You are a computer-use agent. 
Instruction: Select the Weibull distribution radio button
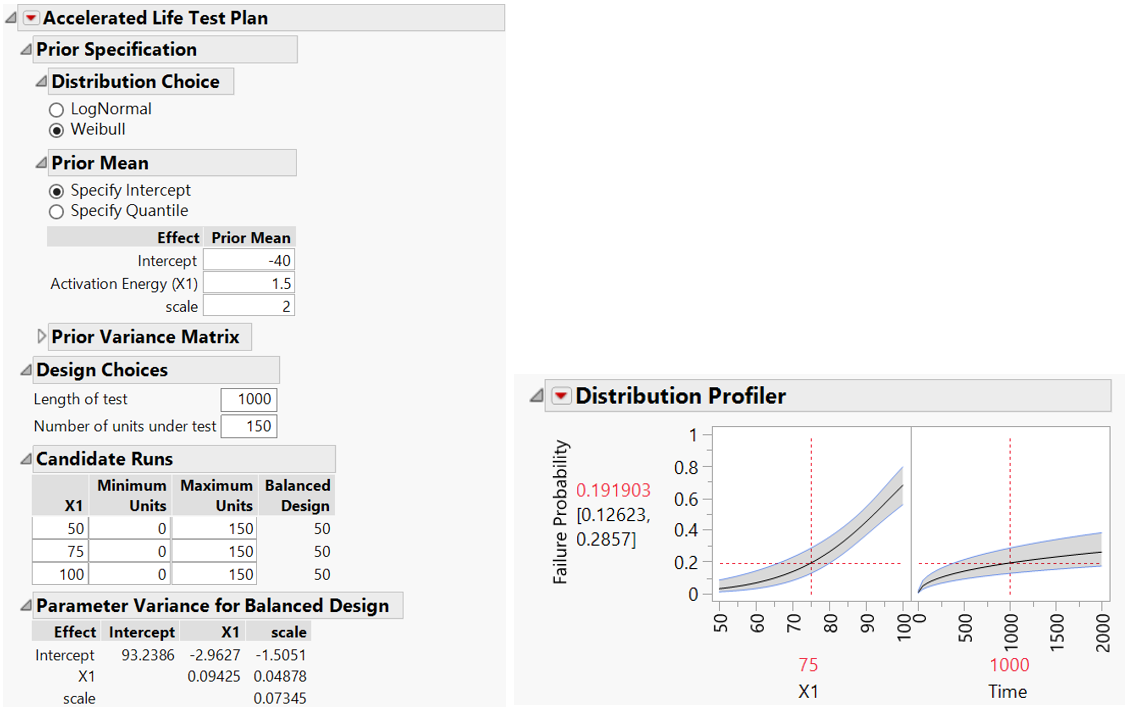coord(56,130)
